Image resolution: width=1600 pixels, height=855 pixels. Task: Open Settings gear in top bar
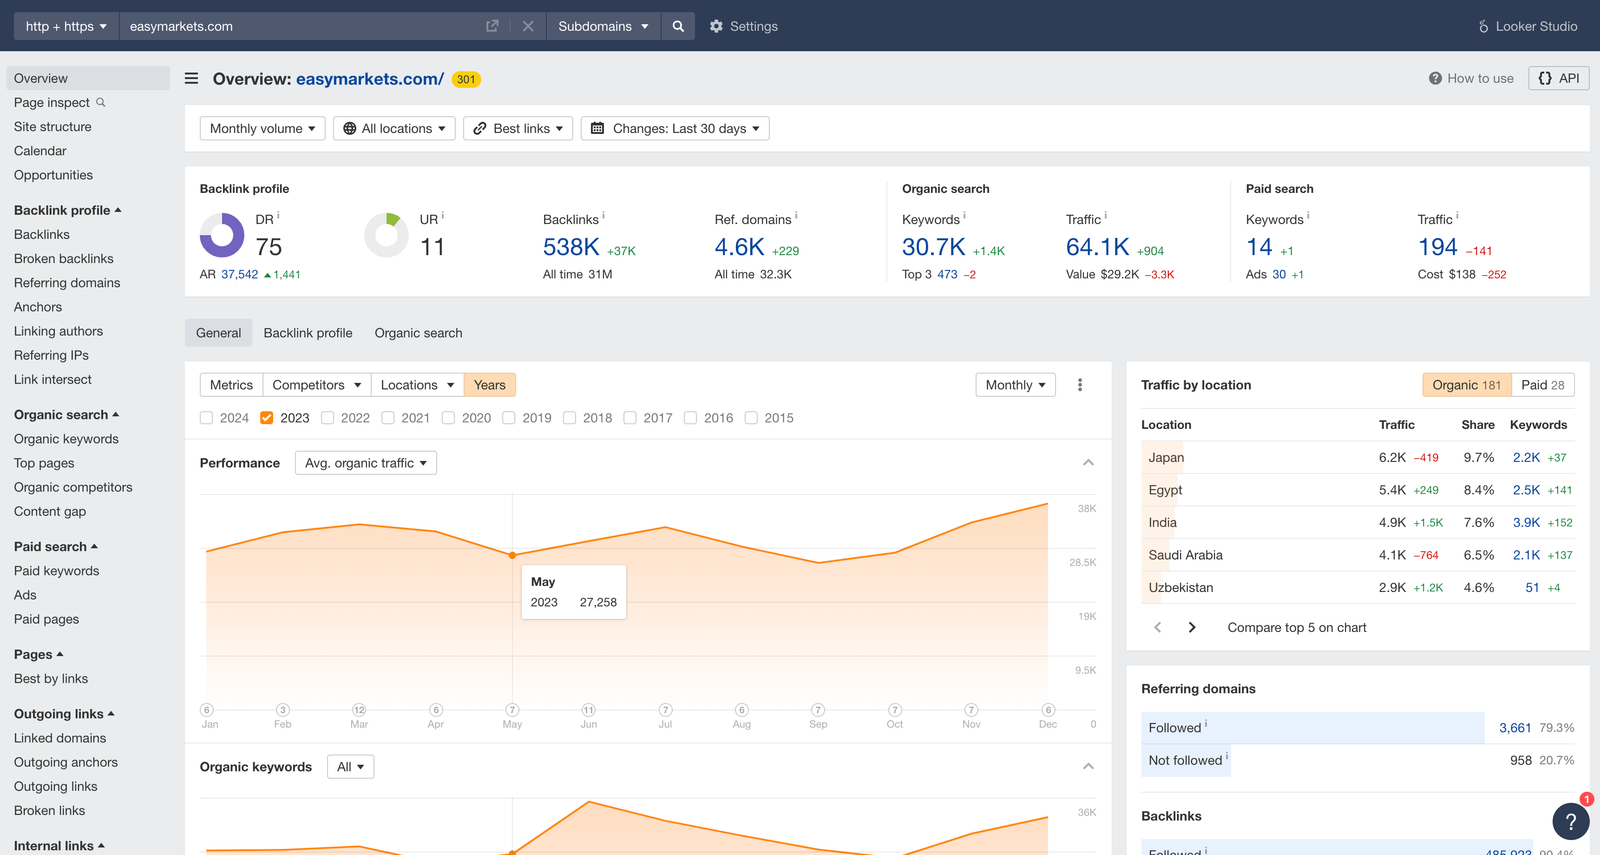point(716,26)
